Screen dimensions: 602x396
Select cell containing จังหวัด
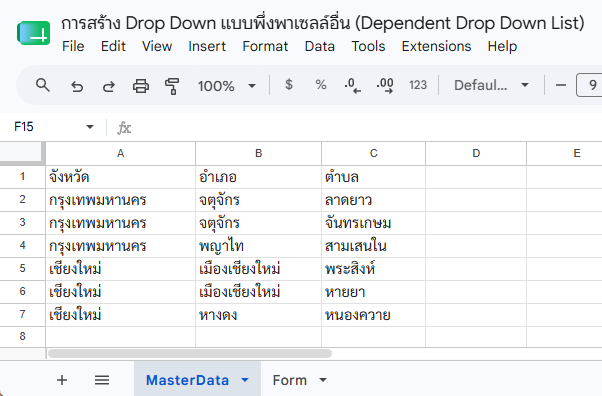[x=121, y=177]
